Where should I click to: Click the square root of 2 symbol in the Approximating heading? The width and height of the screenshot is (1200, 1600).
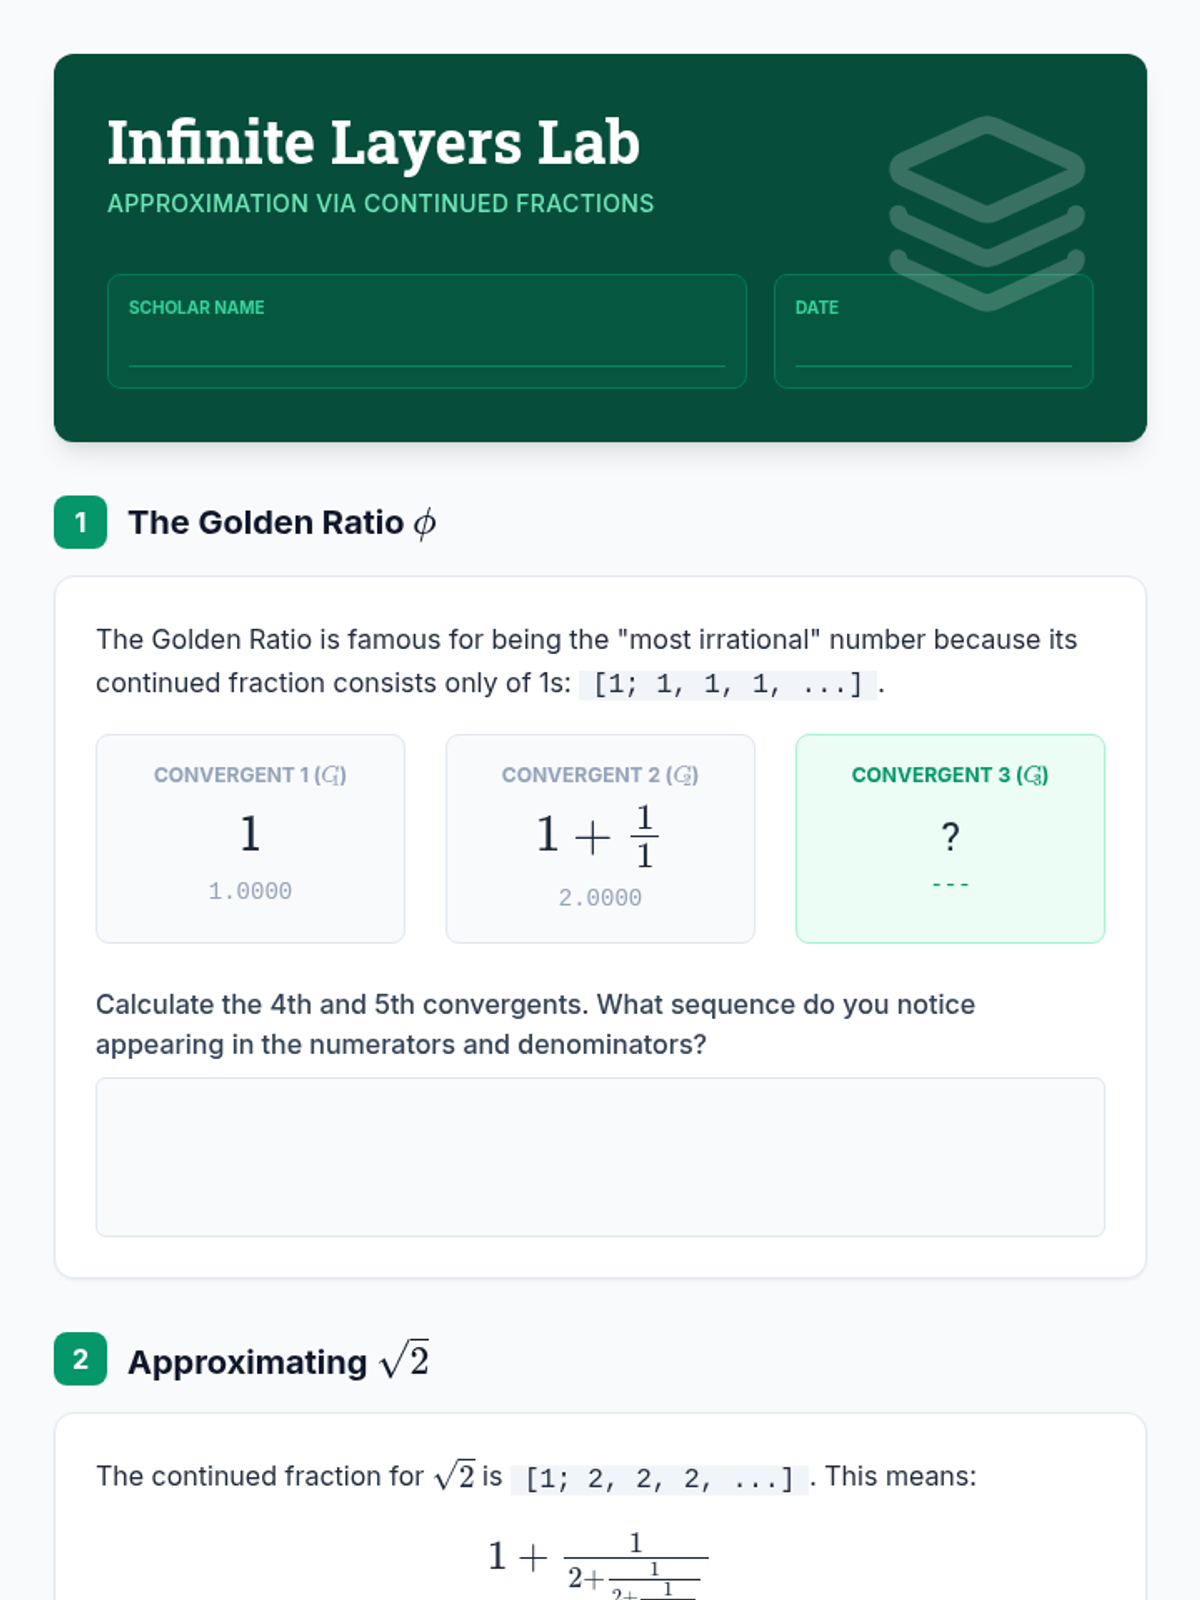click(405, 1360)
